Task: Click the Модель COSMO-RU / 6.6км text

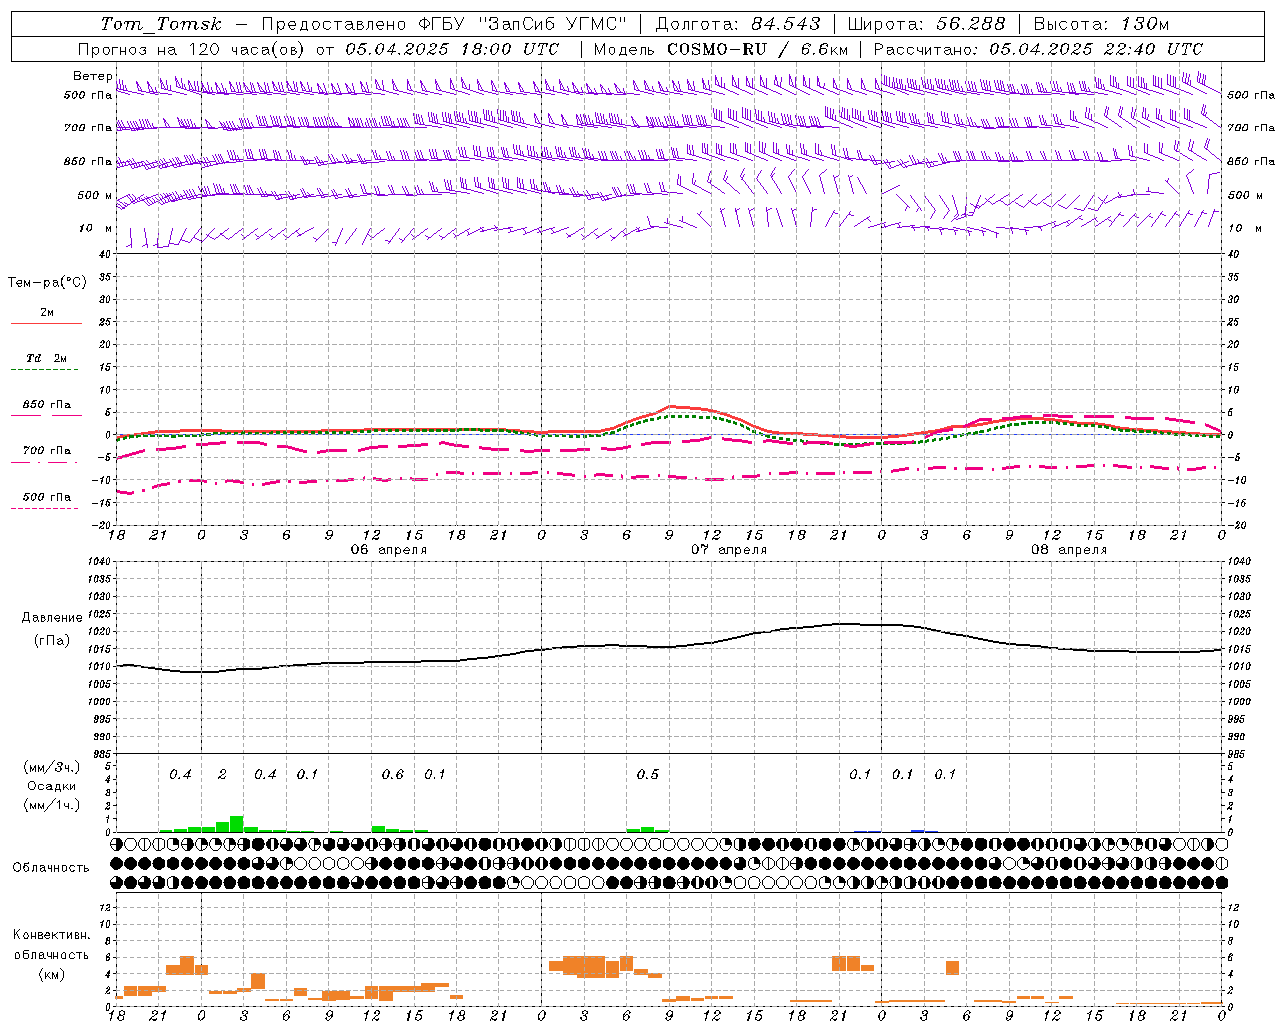Action: coord(721,49)
